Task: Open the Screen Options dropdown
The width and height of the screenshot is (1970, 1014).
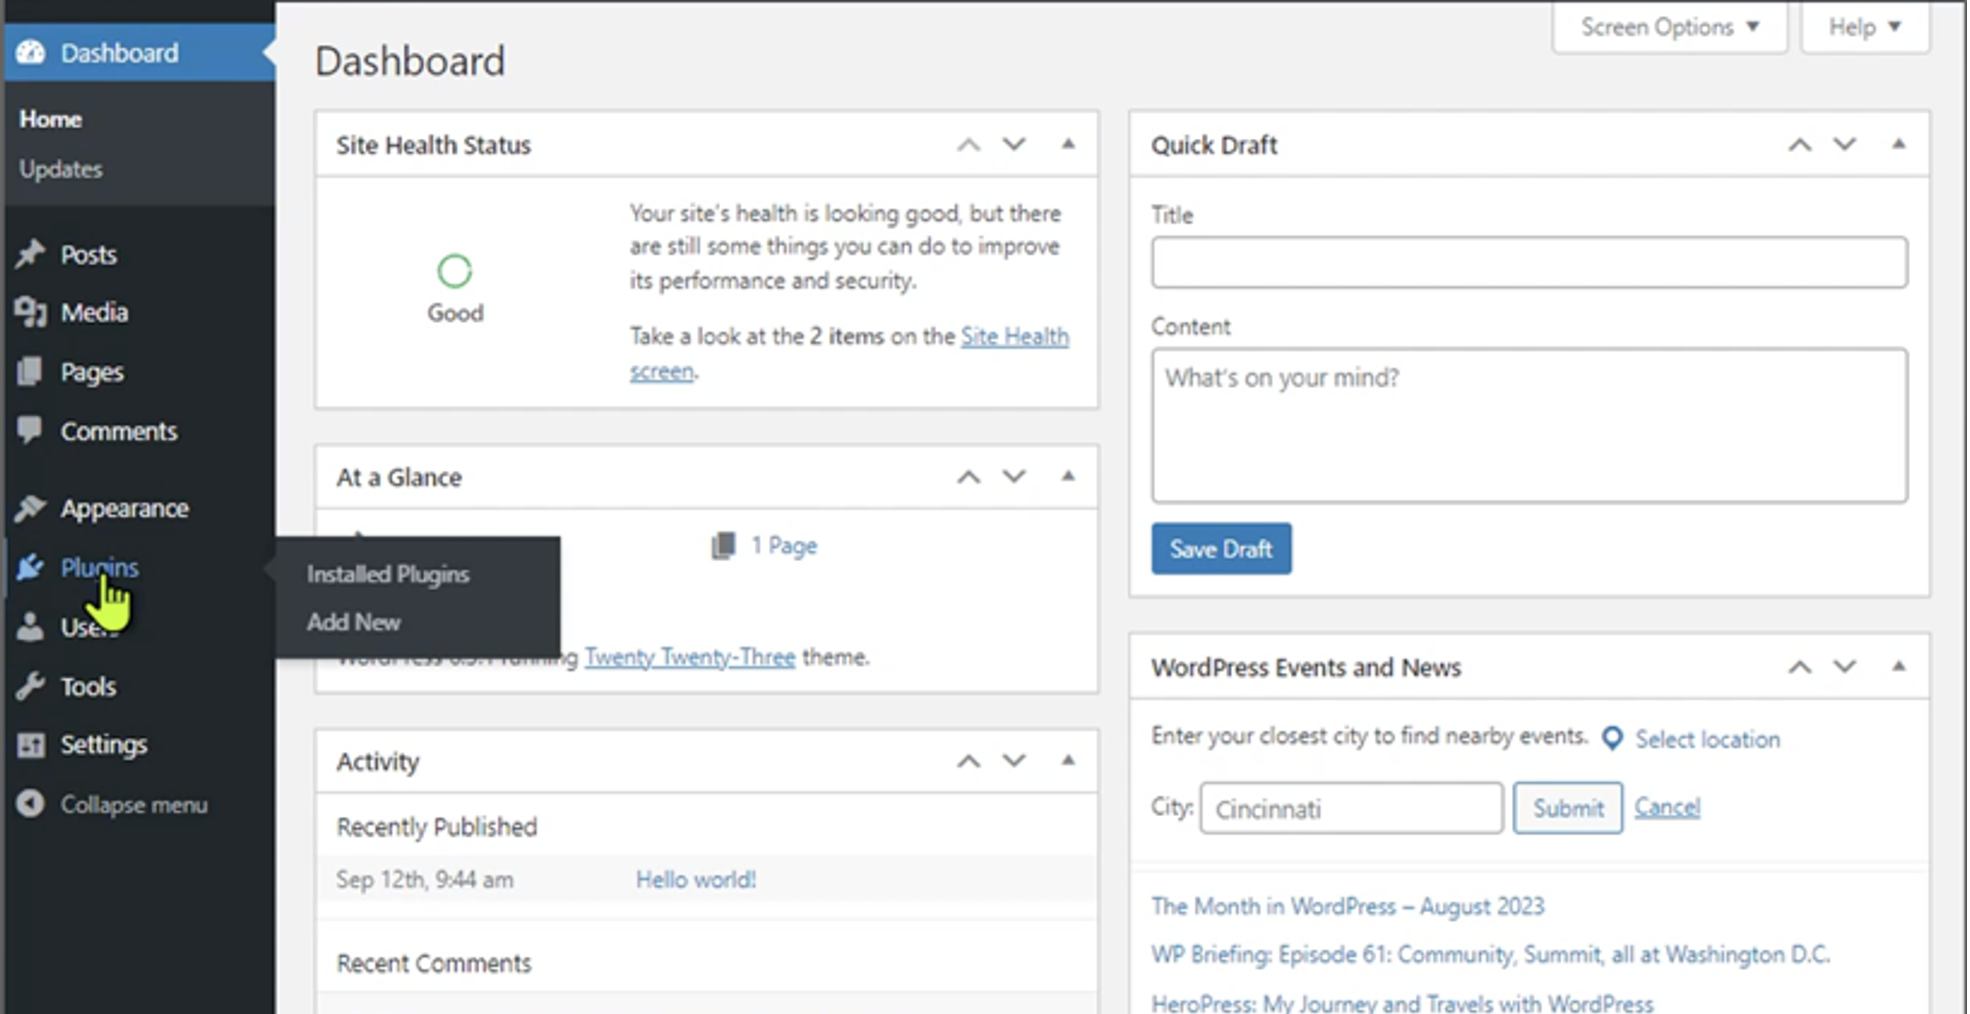Action: (x=1669, y=27)
